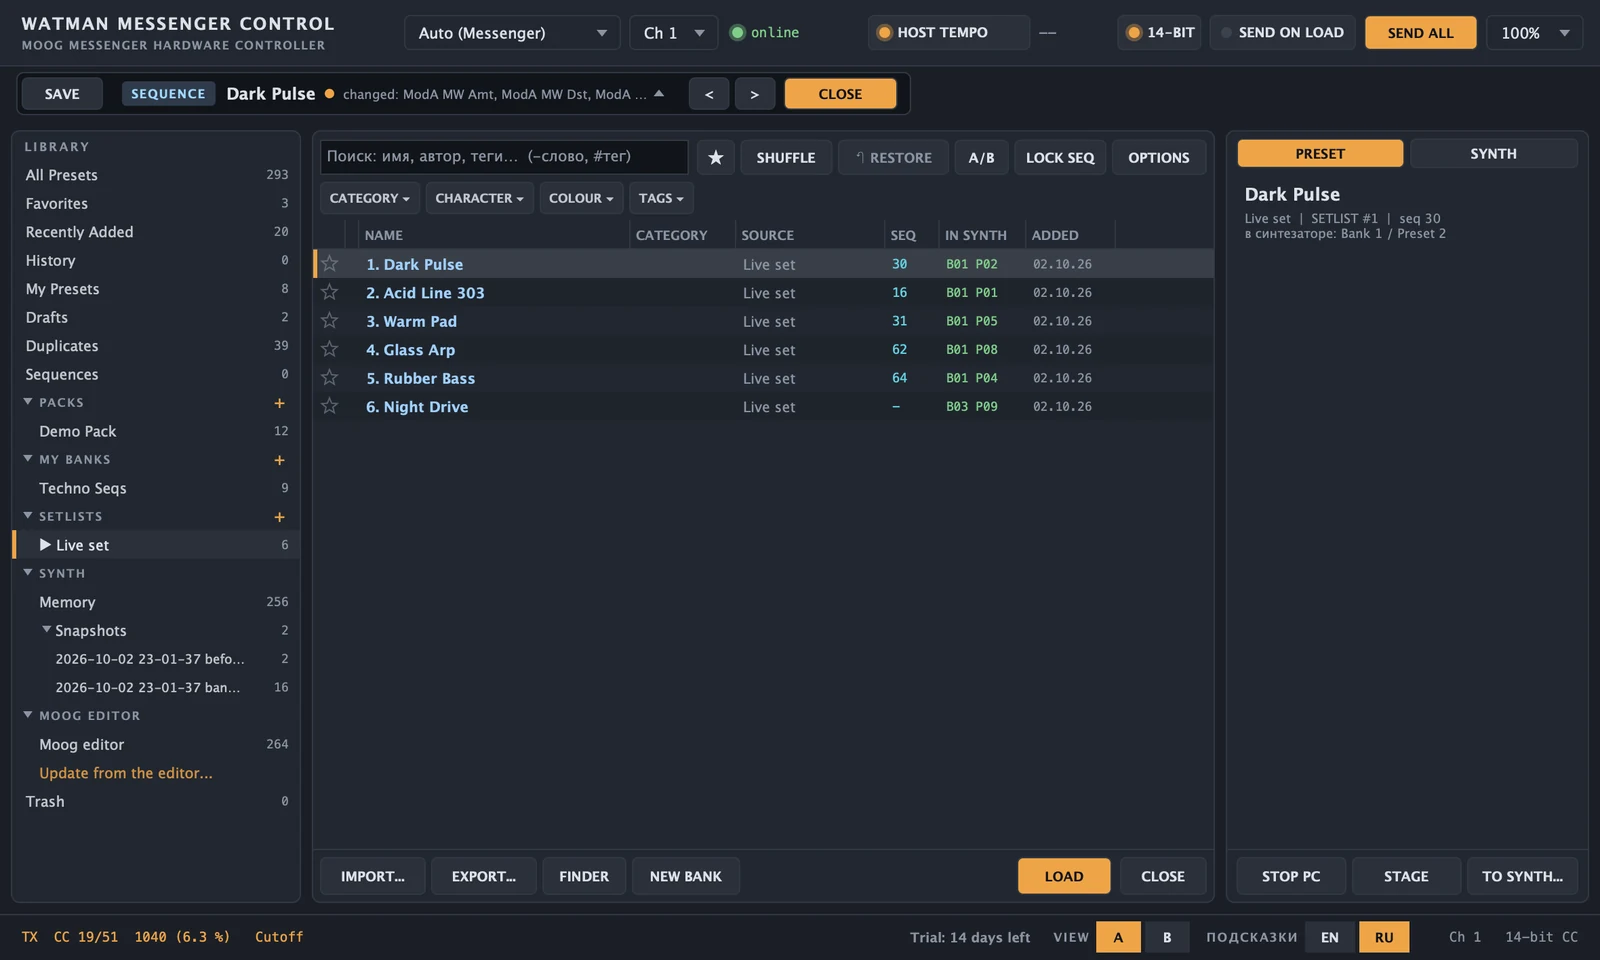Click Load to load preset
This screenshot has width=1600, height=960.
point(1064,876)
